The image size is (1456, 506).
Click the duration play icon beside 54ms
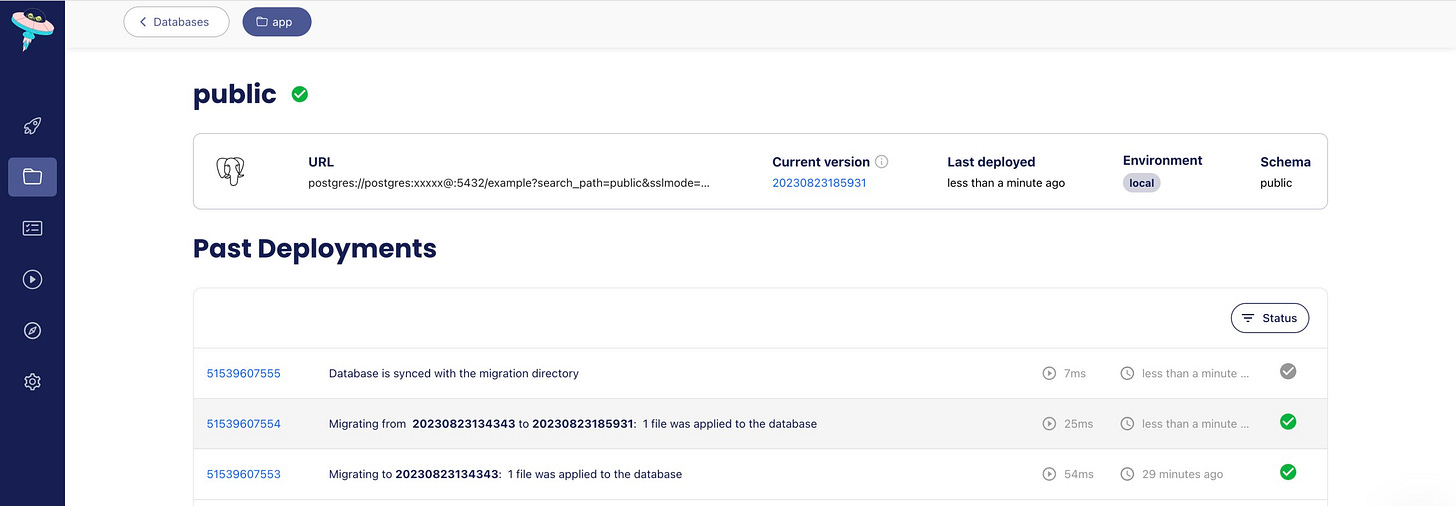click(x=1049, y=474)
